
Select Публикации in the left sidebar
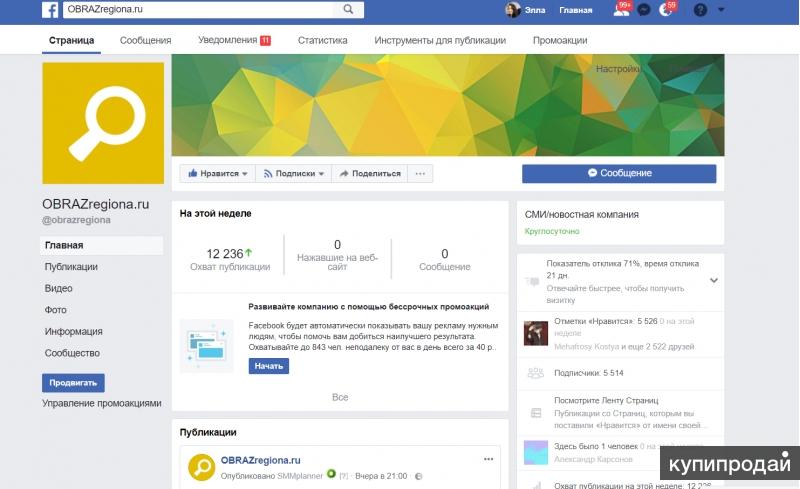pyautogui.click(x=71, y=266)
